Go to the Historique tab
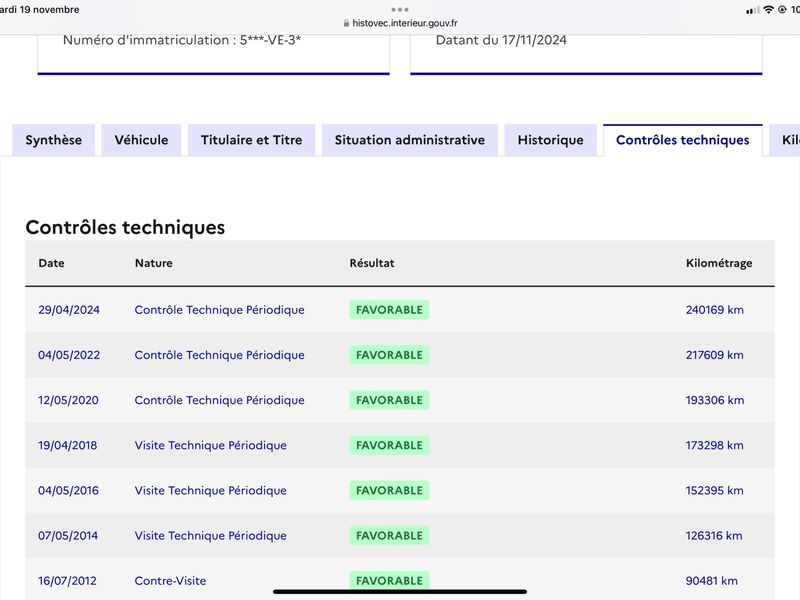Screen dimensions: 800x600 click(x=551, y=140)
